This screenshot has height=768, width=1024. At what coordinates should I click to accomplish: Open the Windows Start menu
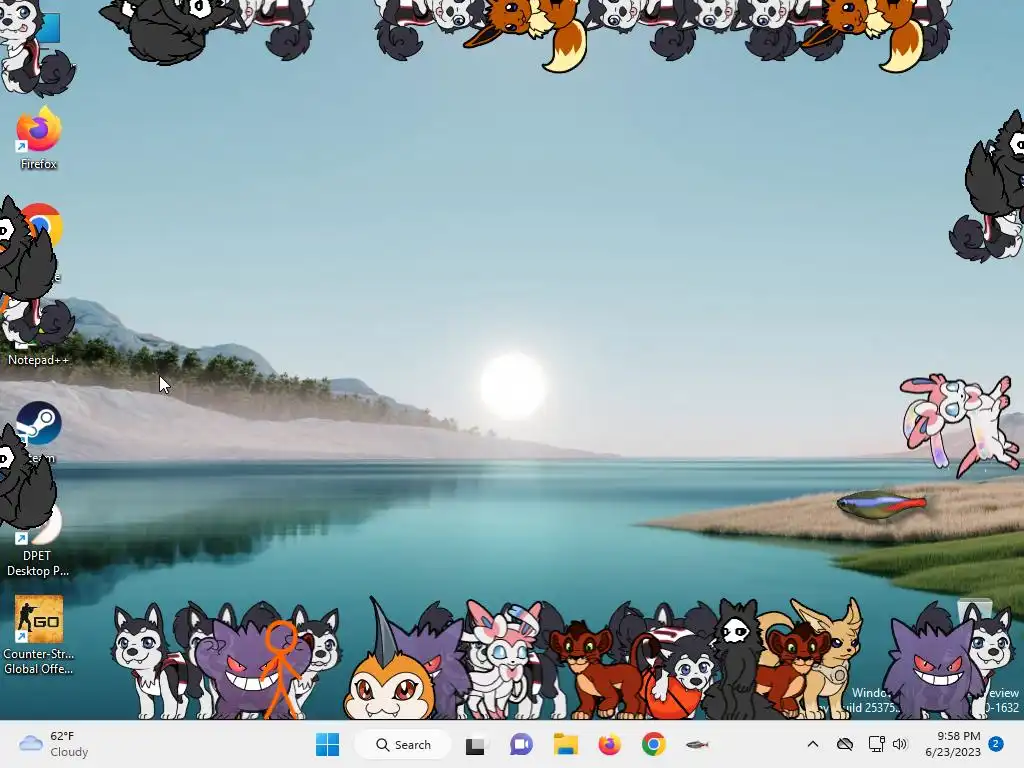[327, 744]
